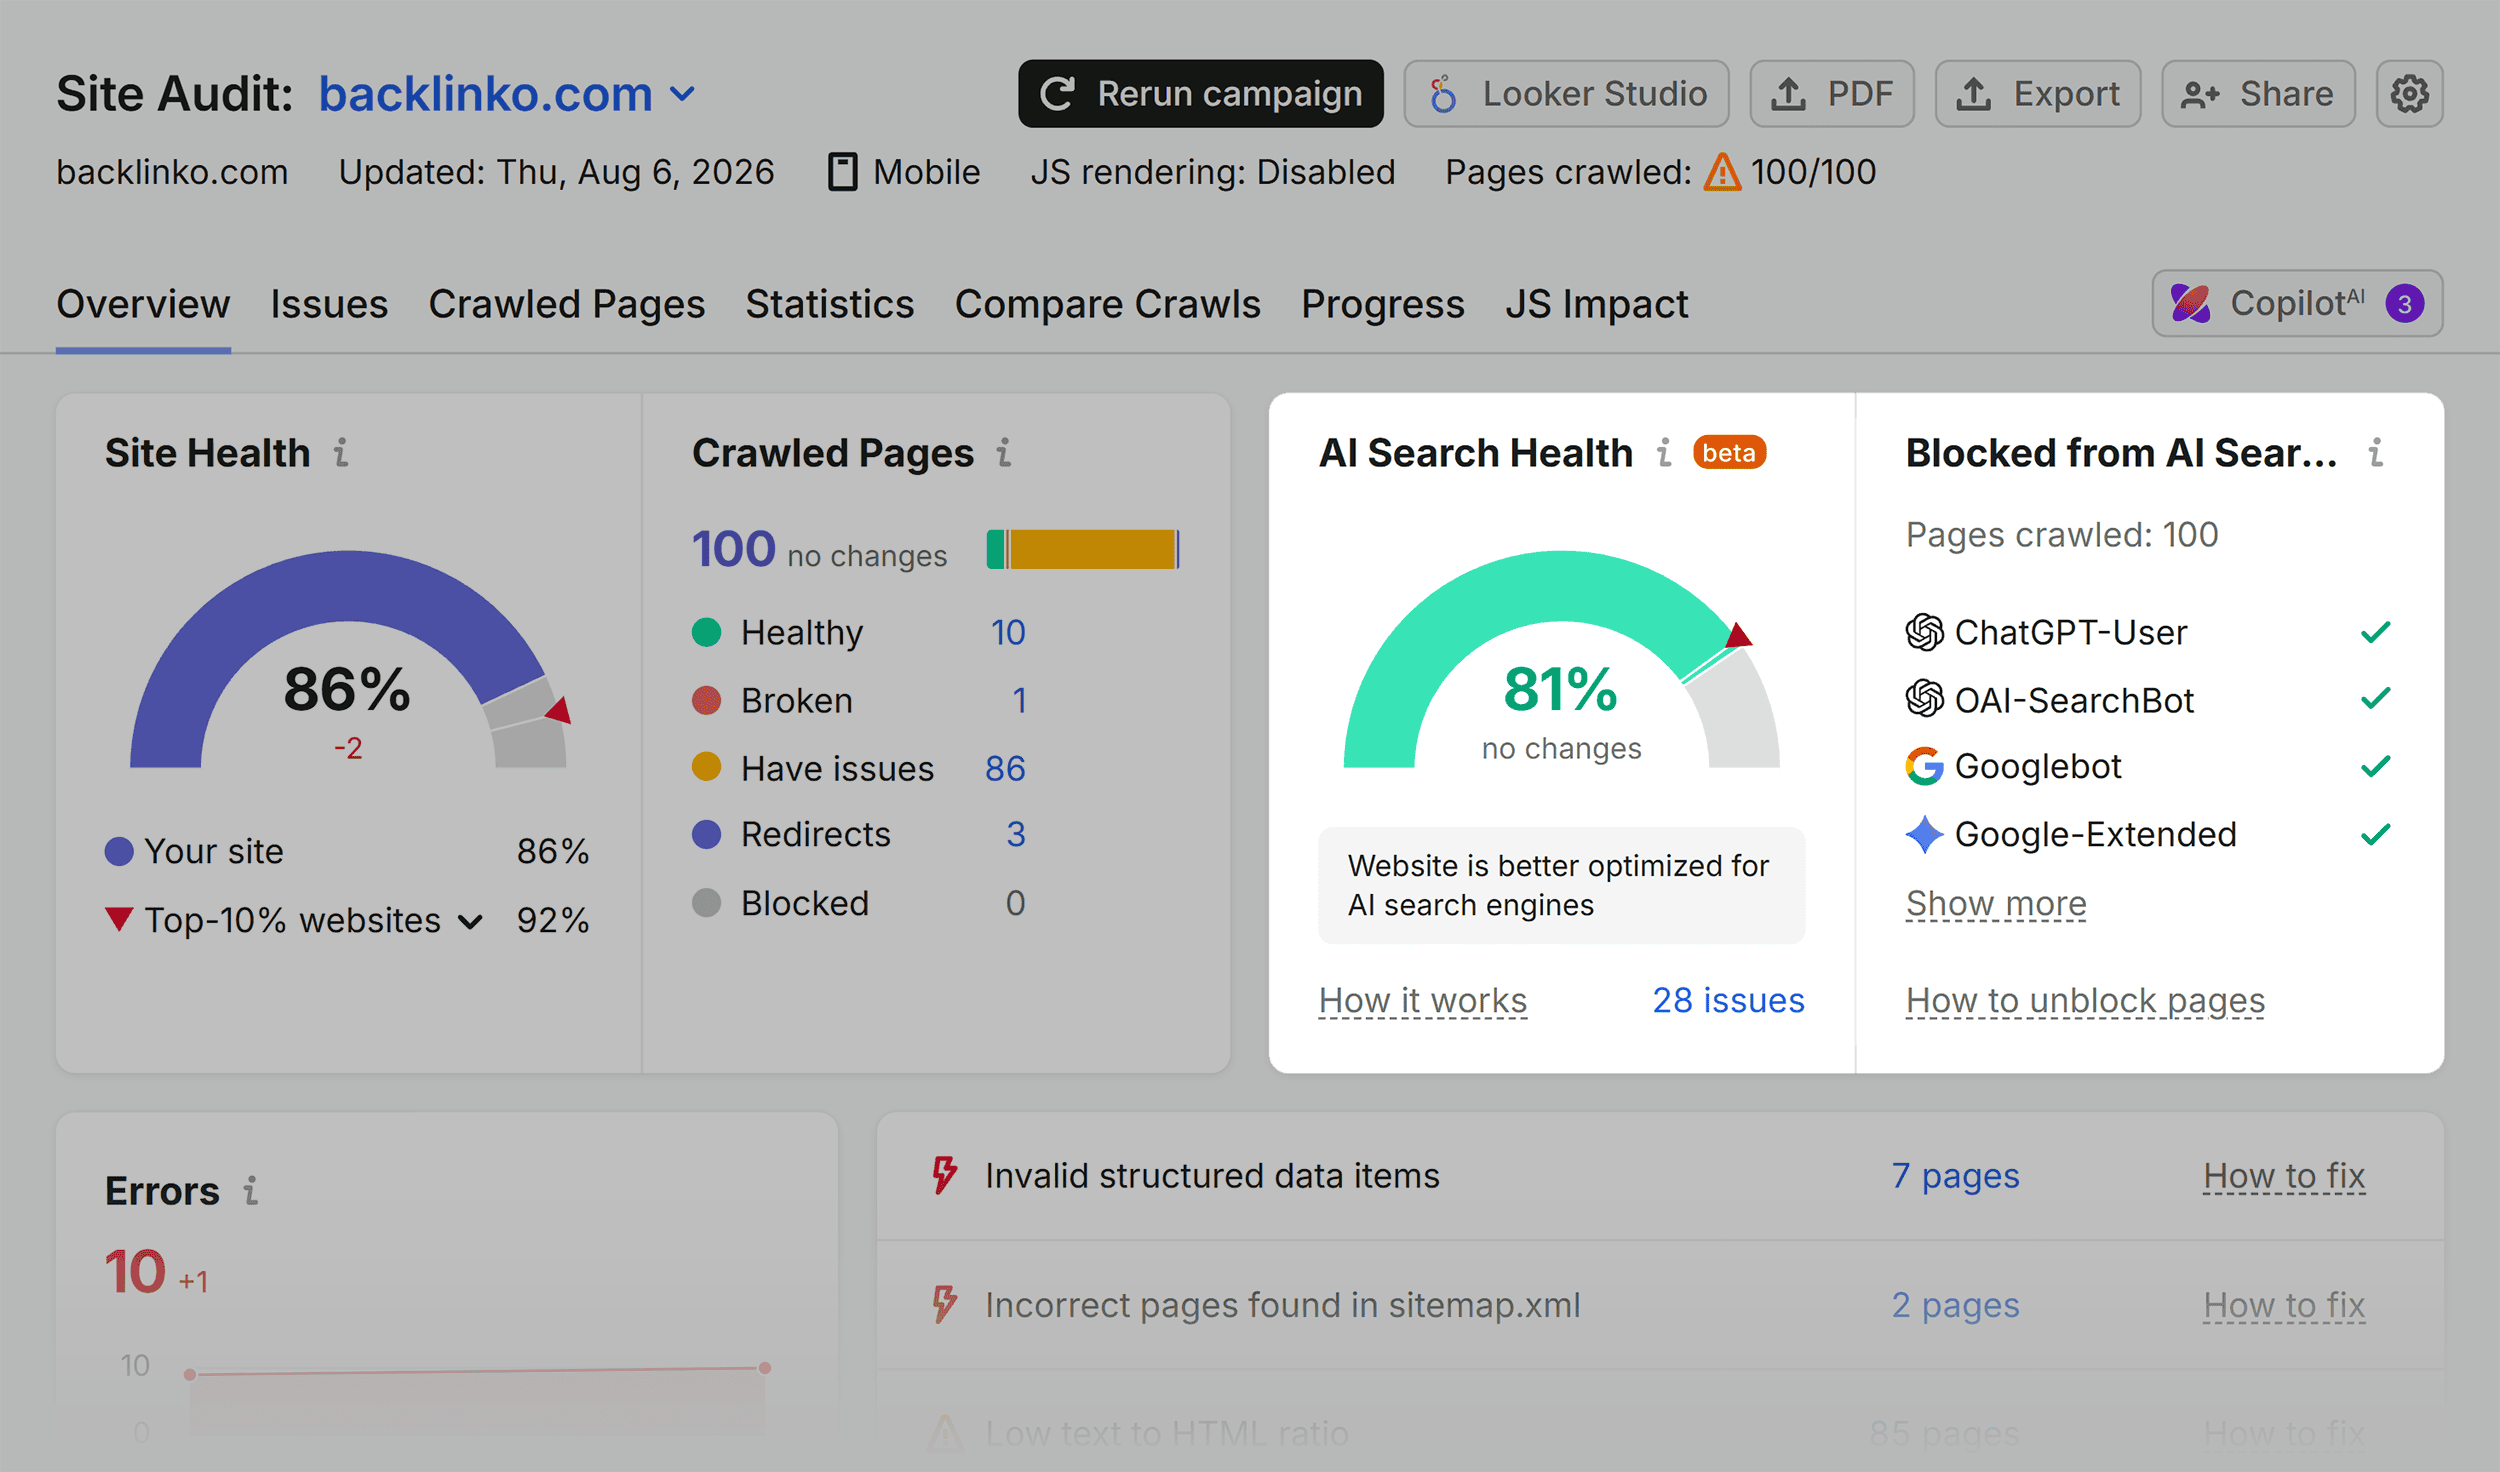Expand Show more AI bots list
The height and width of the screenshot is (1472, 2500).
click(1996, 903)
